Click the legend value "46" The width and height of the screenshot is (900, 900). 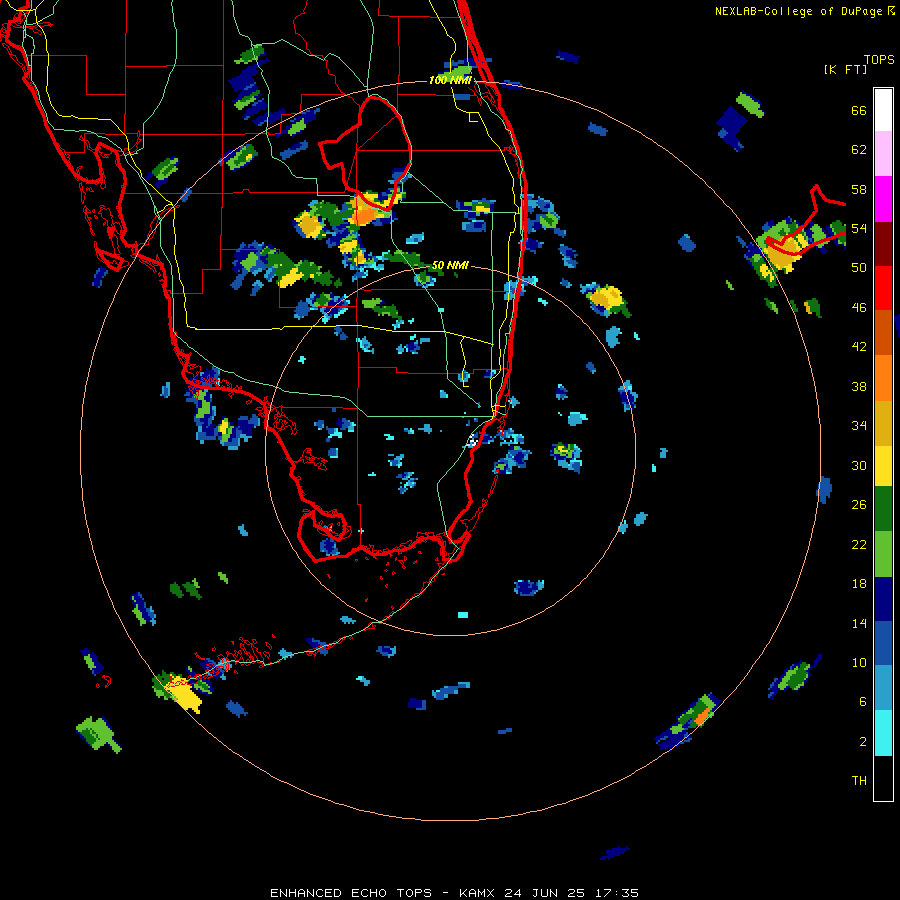point(859,308)
